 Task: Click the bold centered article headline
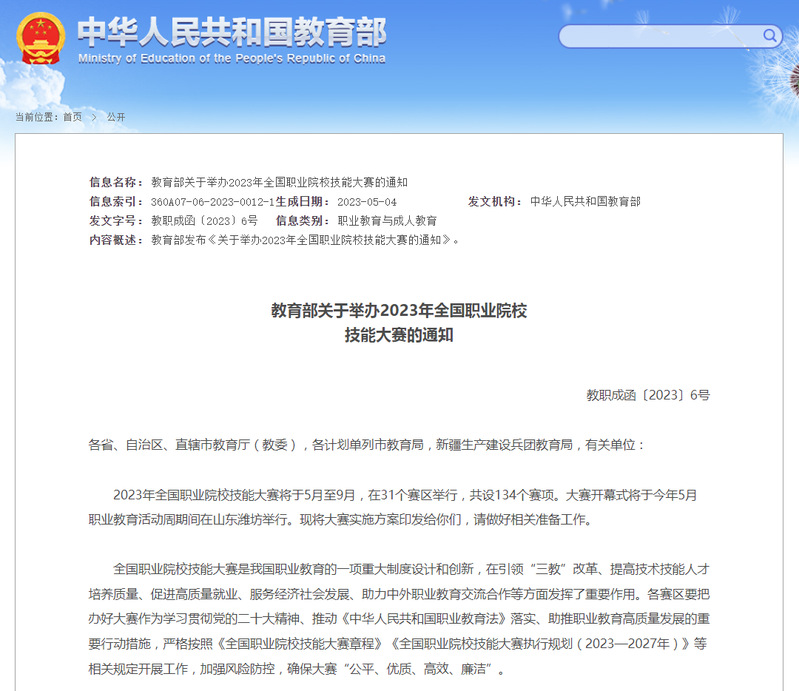[x=399, y=323]
